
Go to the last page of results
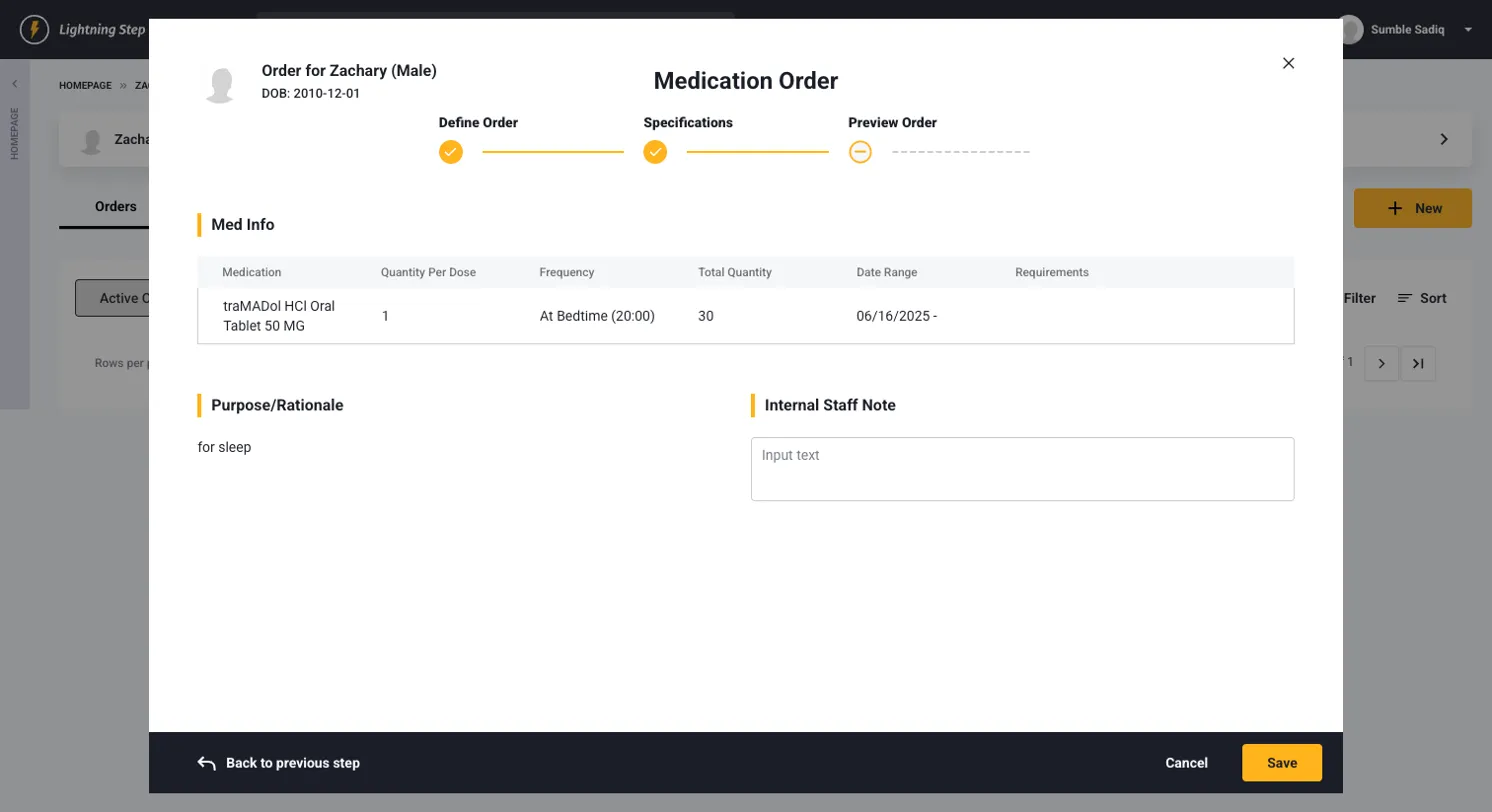[x=1418, y=364]
